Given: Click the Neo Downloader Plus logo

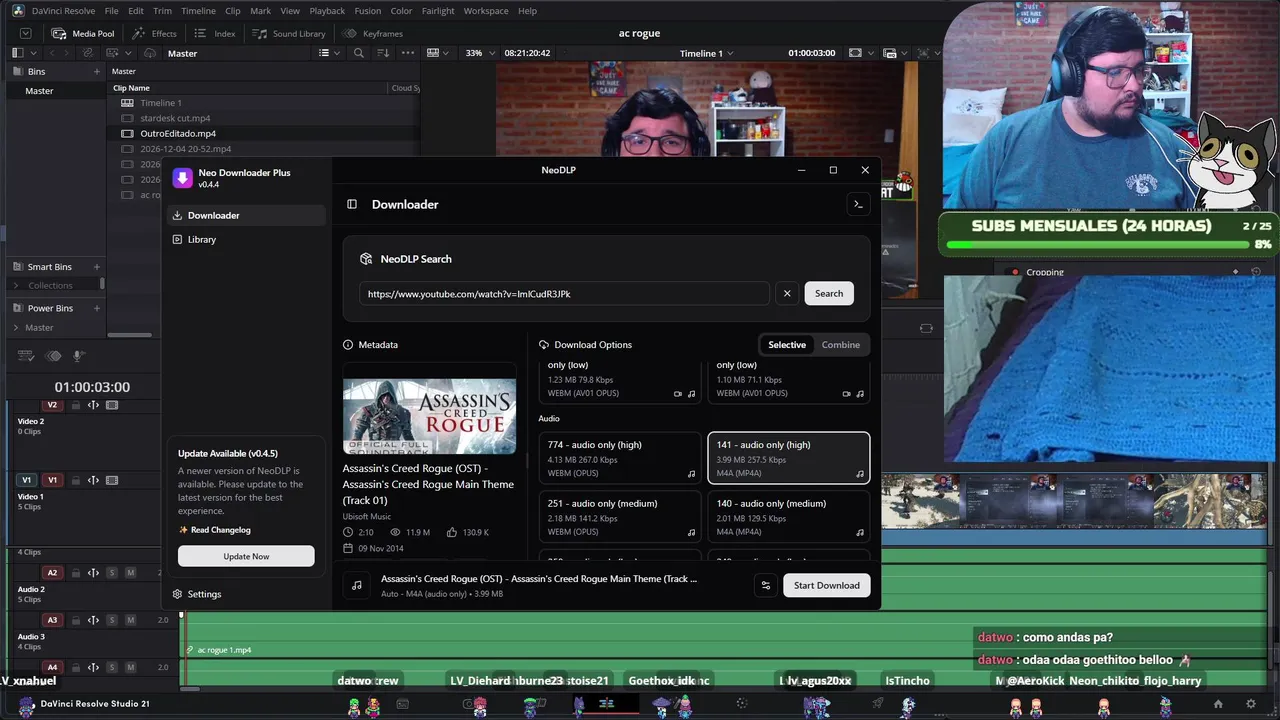Looking at the screenshot, I should [182, 178].
